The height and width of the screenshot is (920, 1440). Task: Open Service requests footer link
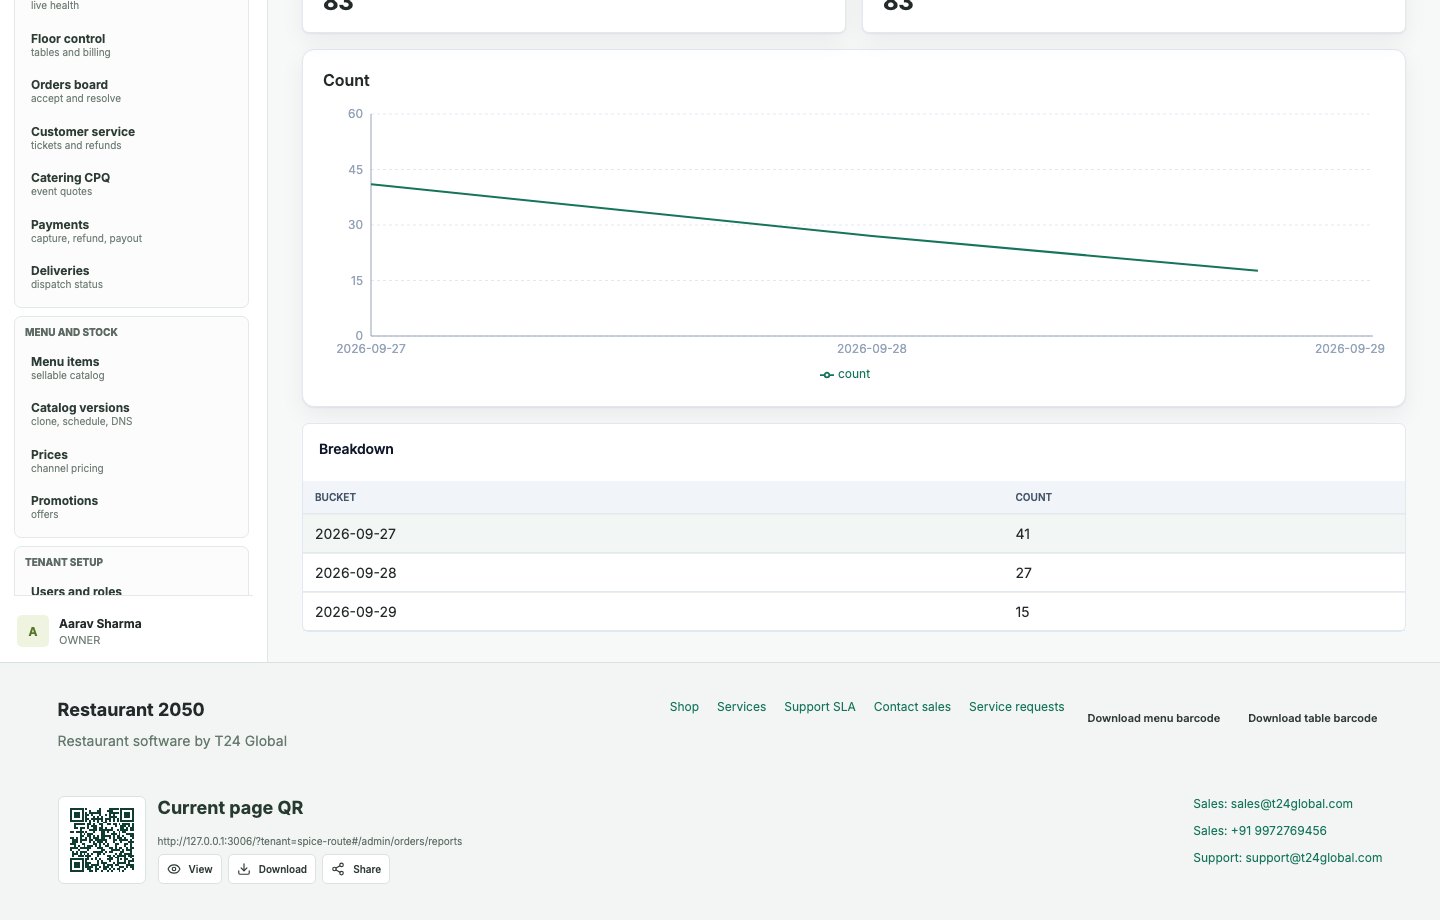point(1016,707)
